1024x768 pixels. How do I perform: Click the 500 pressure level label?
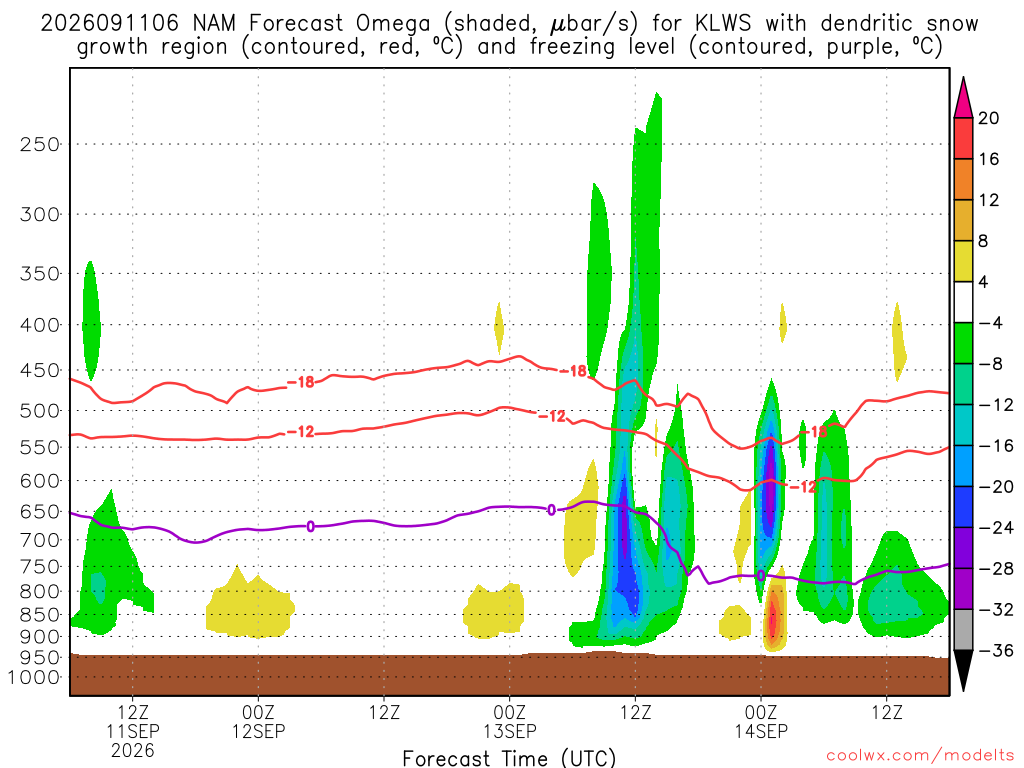coord(40,411)
